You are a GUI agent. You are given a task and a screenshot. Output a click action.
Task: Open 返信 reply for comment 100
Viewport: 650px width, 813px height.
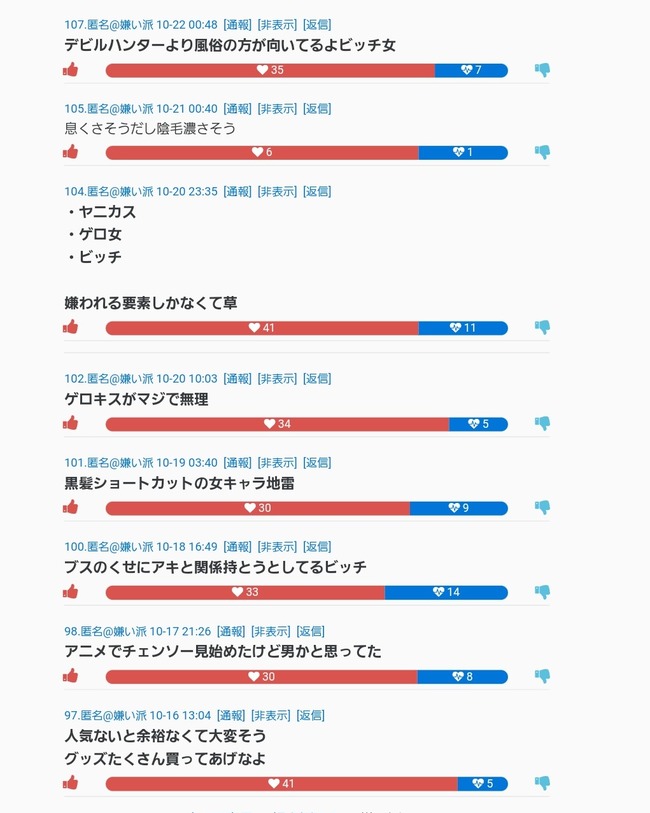pyautogui.click(x=317, y=547)
